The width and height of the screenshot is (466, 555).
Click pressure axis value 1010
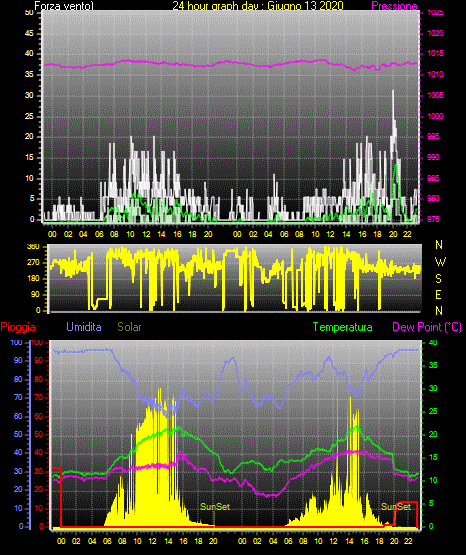435,74
